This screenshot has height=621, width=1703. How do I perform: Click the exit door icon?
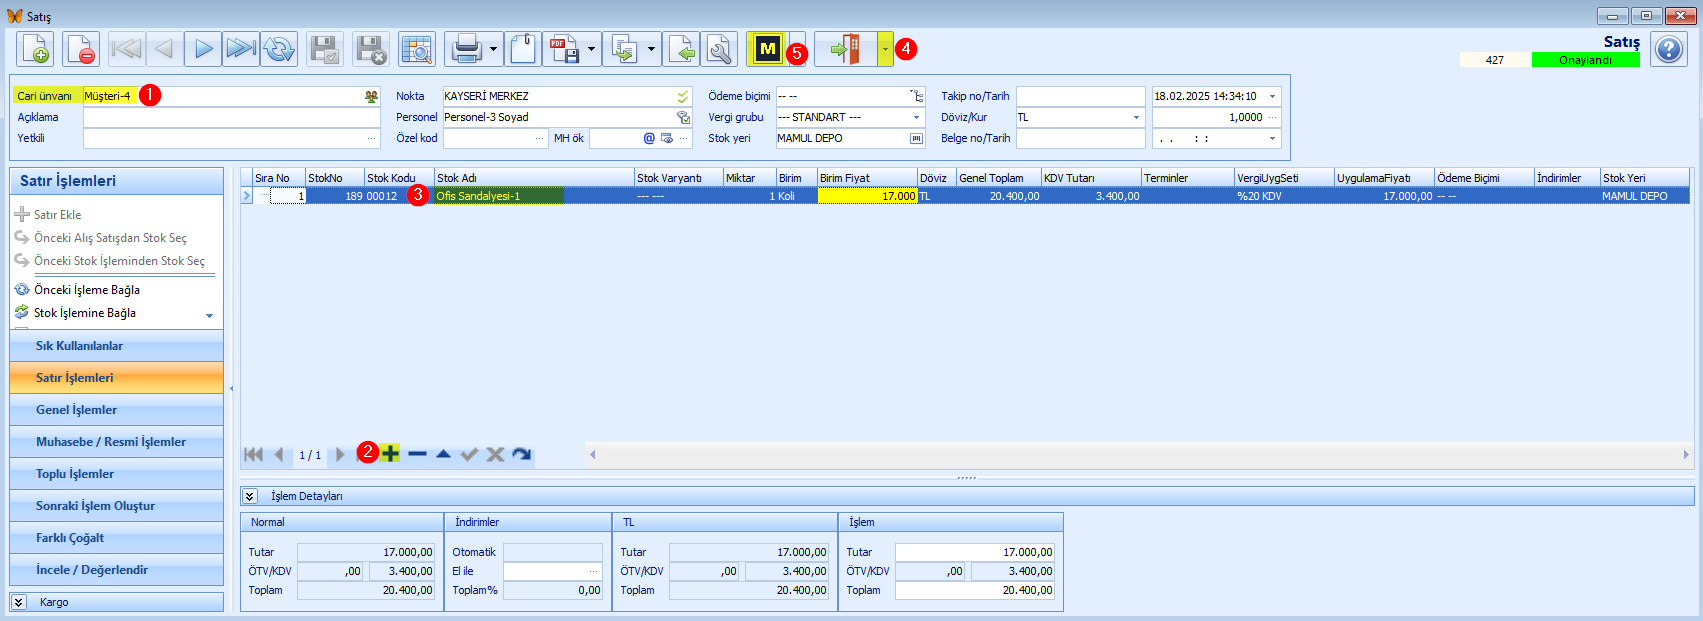pos(846,48)
